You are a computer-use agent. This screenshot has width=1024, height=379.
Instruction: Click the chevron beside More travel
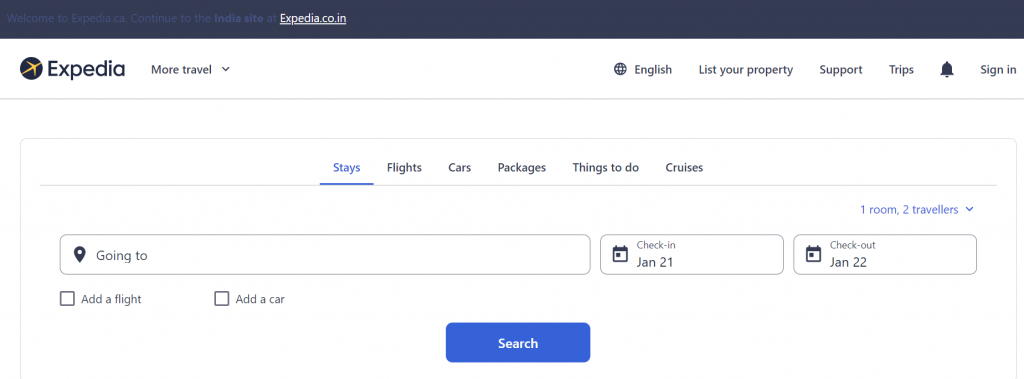225,69
